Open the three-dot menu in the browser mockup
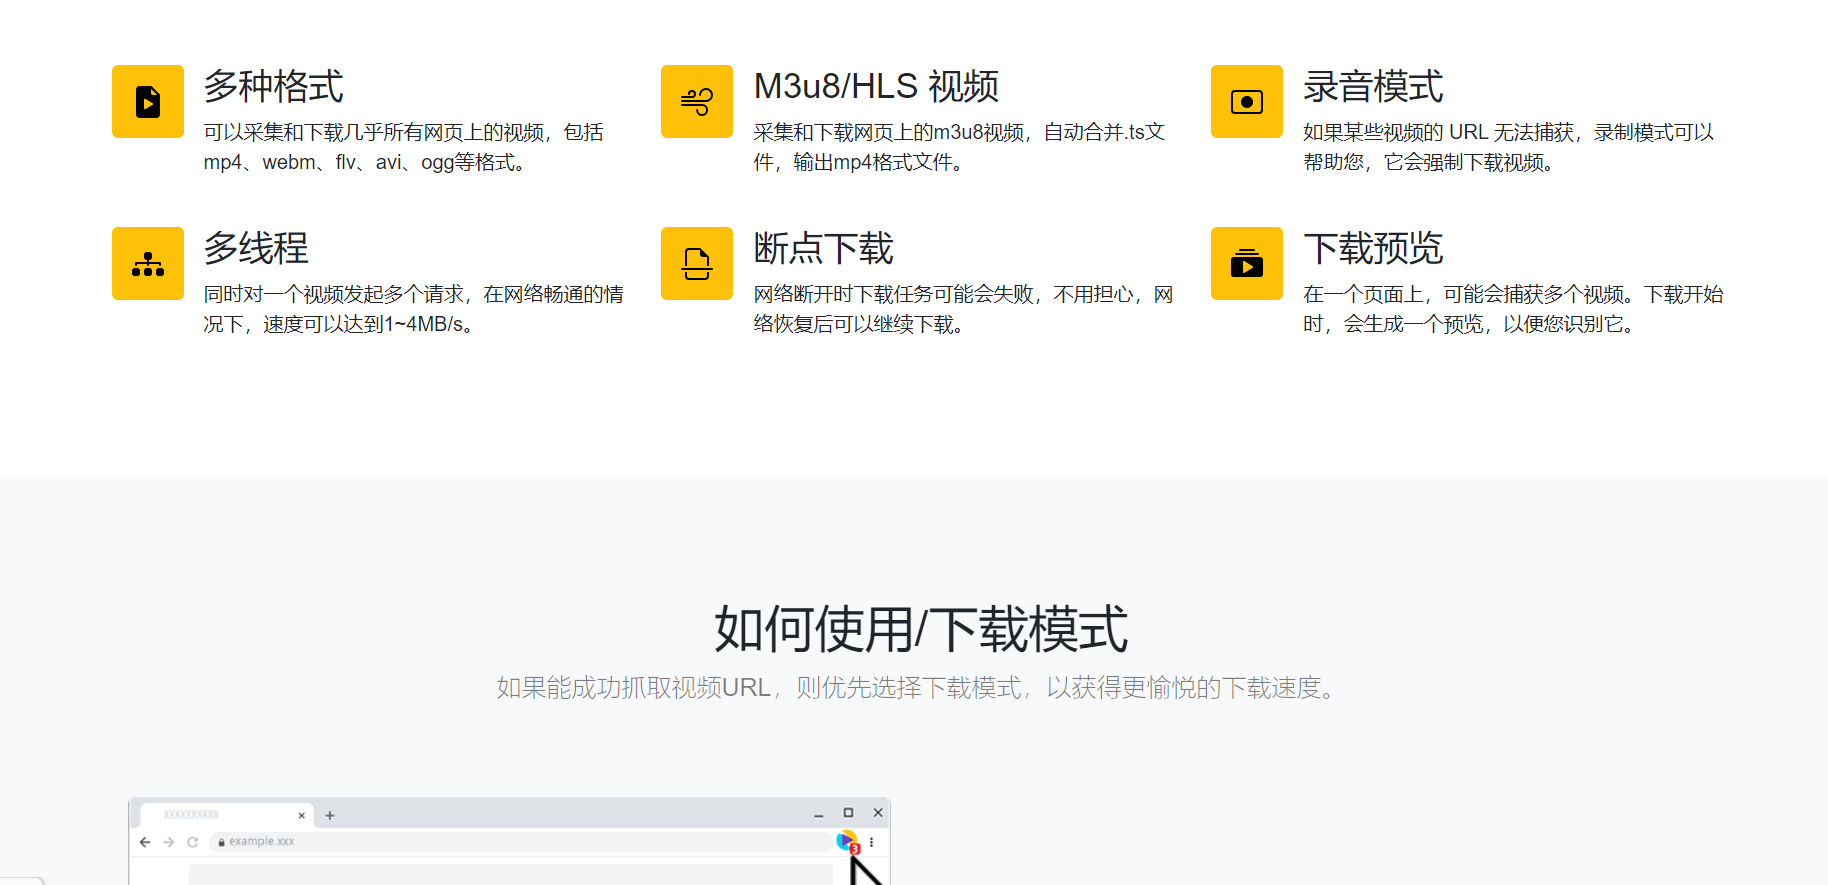The image size is (1828, 885). click(872, 842)
